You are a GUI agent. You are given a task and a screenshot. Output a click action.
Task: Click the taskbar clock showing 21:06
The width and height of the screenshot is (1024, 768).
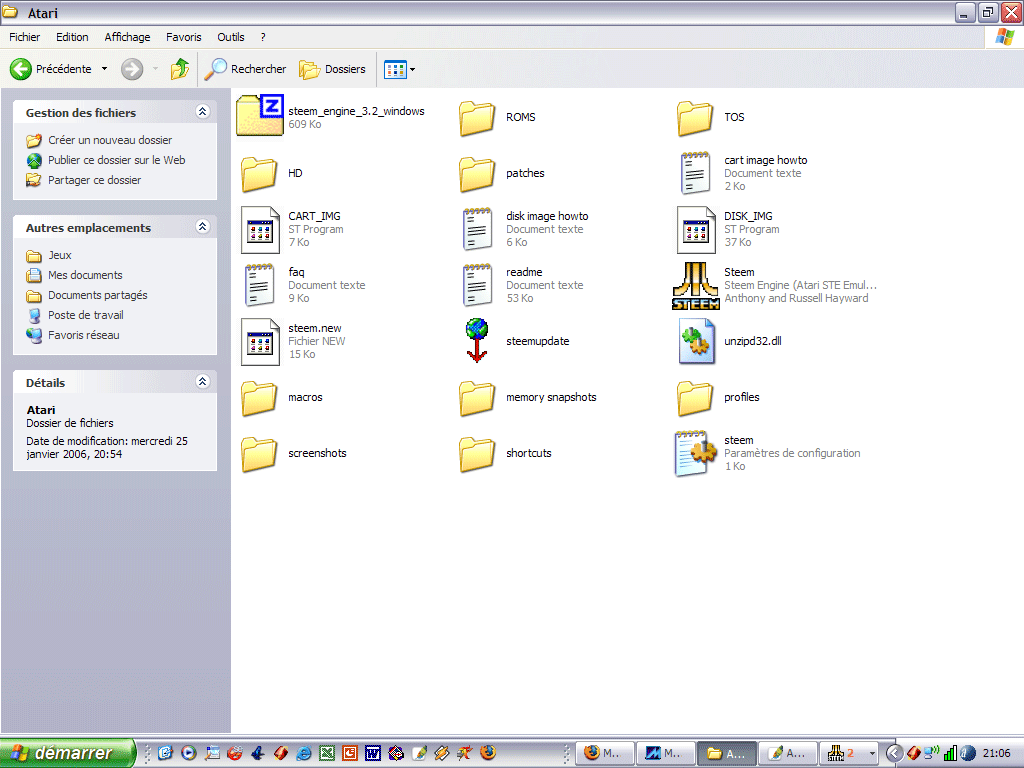[997, 754]
